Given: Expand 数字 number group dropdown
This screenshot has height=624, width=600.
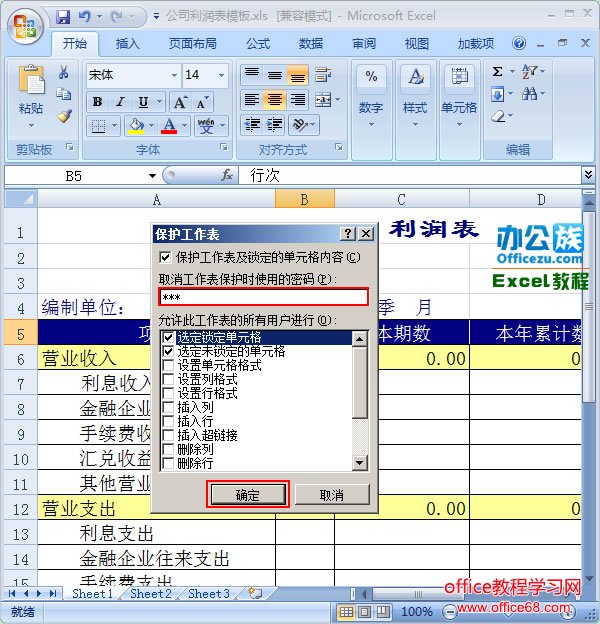Looking at the screenshot, I should [371, 125].
